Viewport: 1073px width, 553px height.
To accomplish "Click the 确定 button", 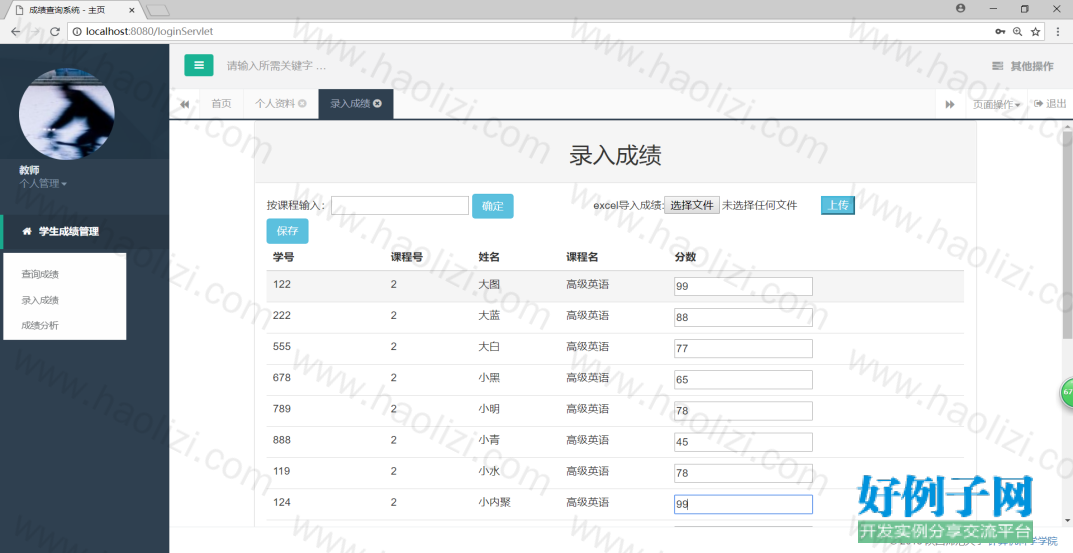I will click(x=493, y=206).
